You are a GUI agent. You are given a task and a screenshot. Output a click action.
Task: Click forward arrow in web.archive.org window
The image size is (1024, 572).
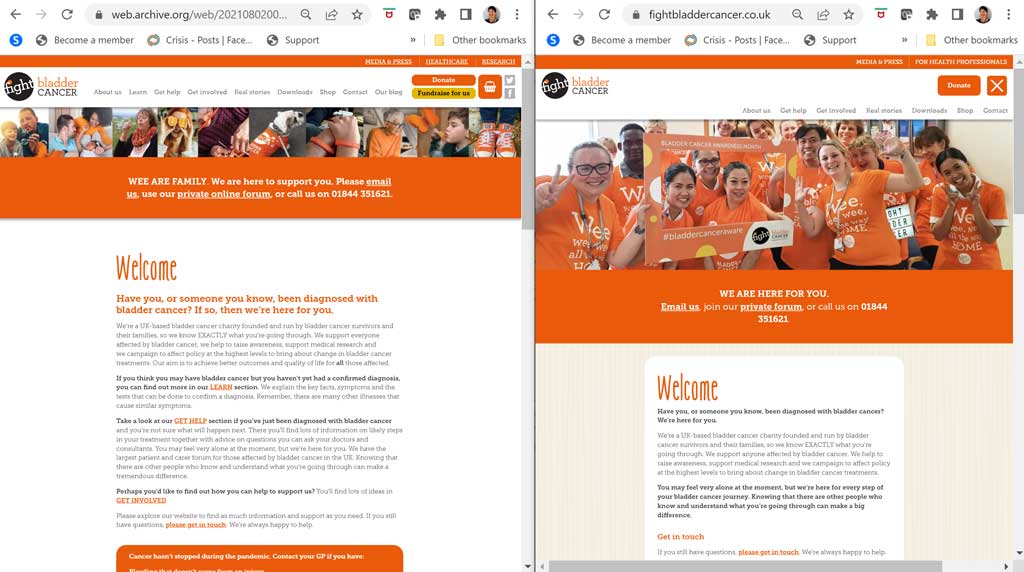point(41,14)
